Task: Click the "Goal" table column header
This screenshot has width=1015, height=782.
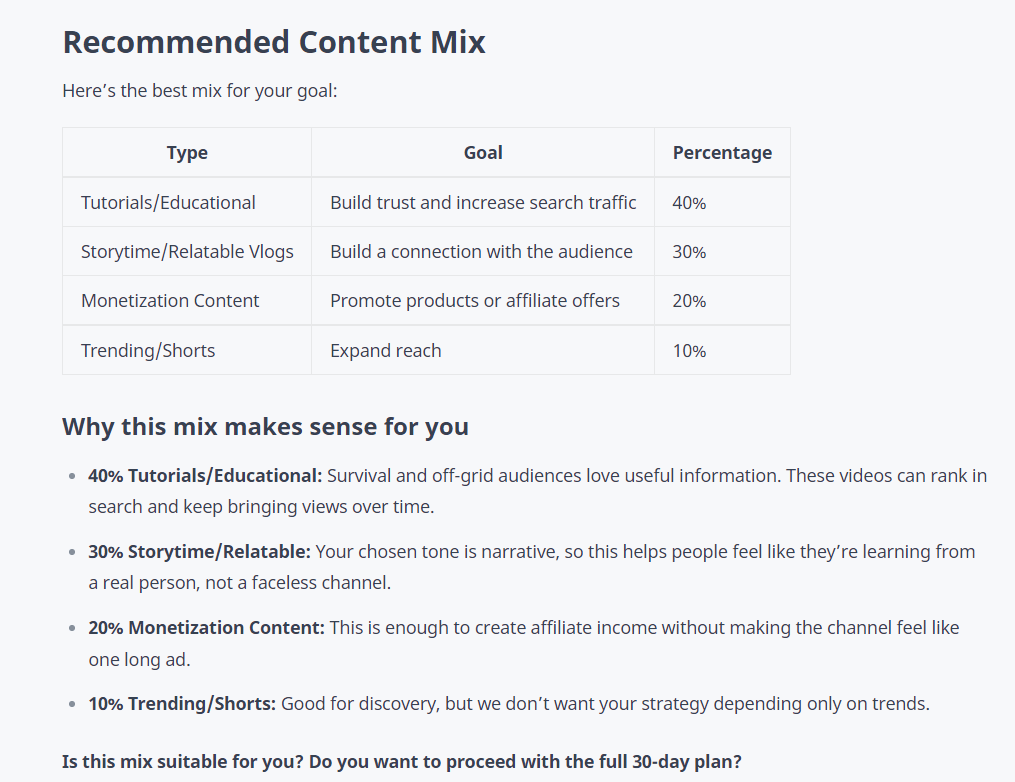Action: [483, 153]
